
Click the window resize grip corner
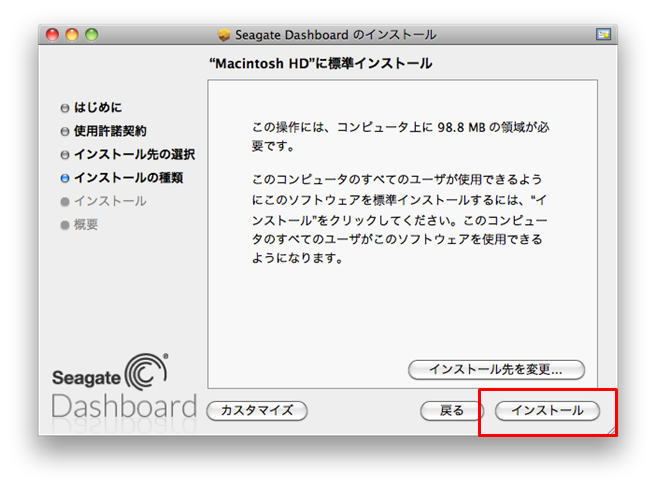coord(612,430)
